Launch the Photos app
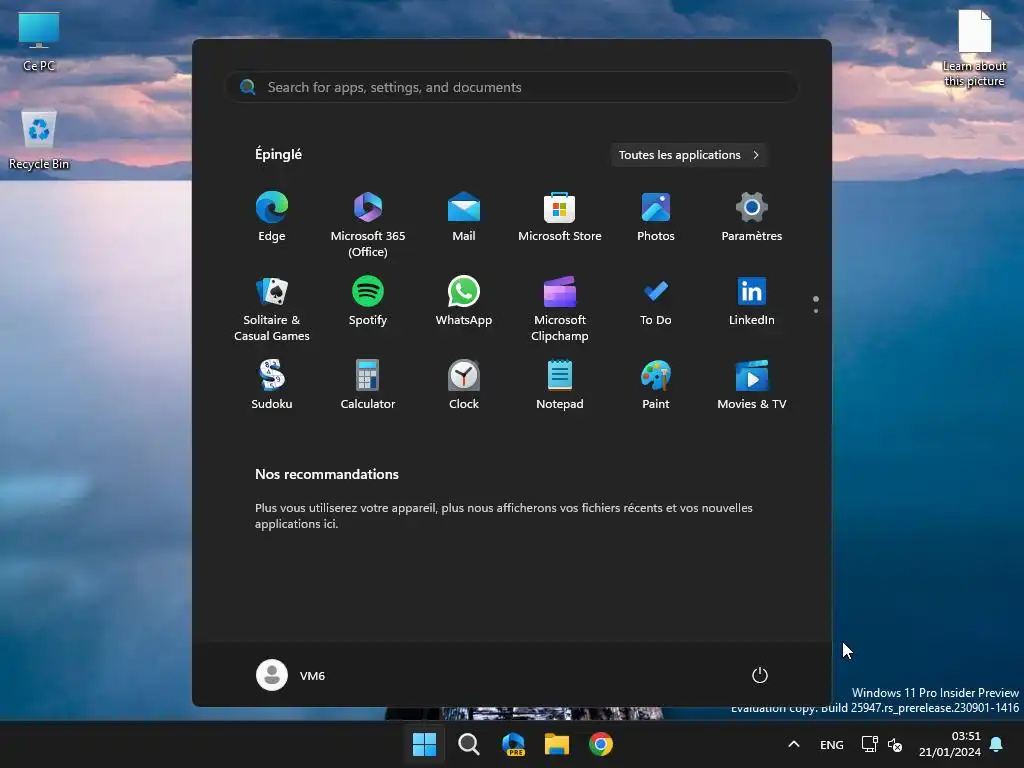 (656, 217)
